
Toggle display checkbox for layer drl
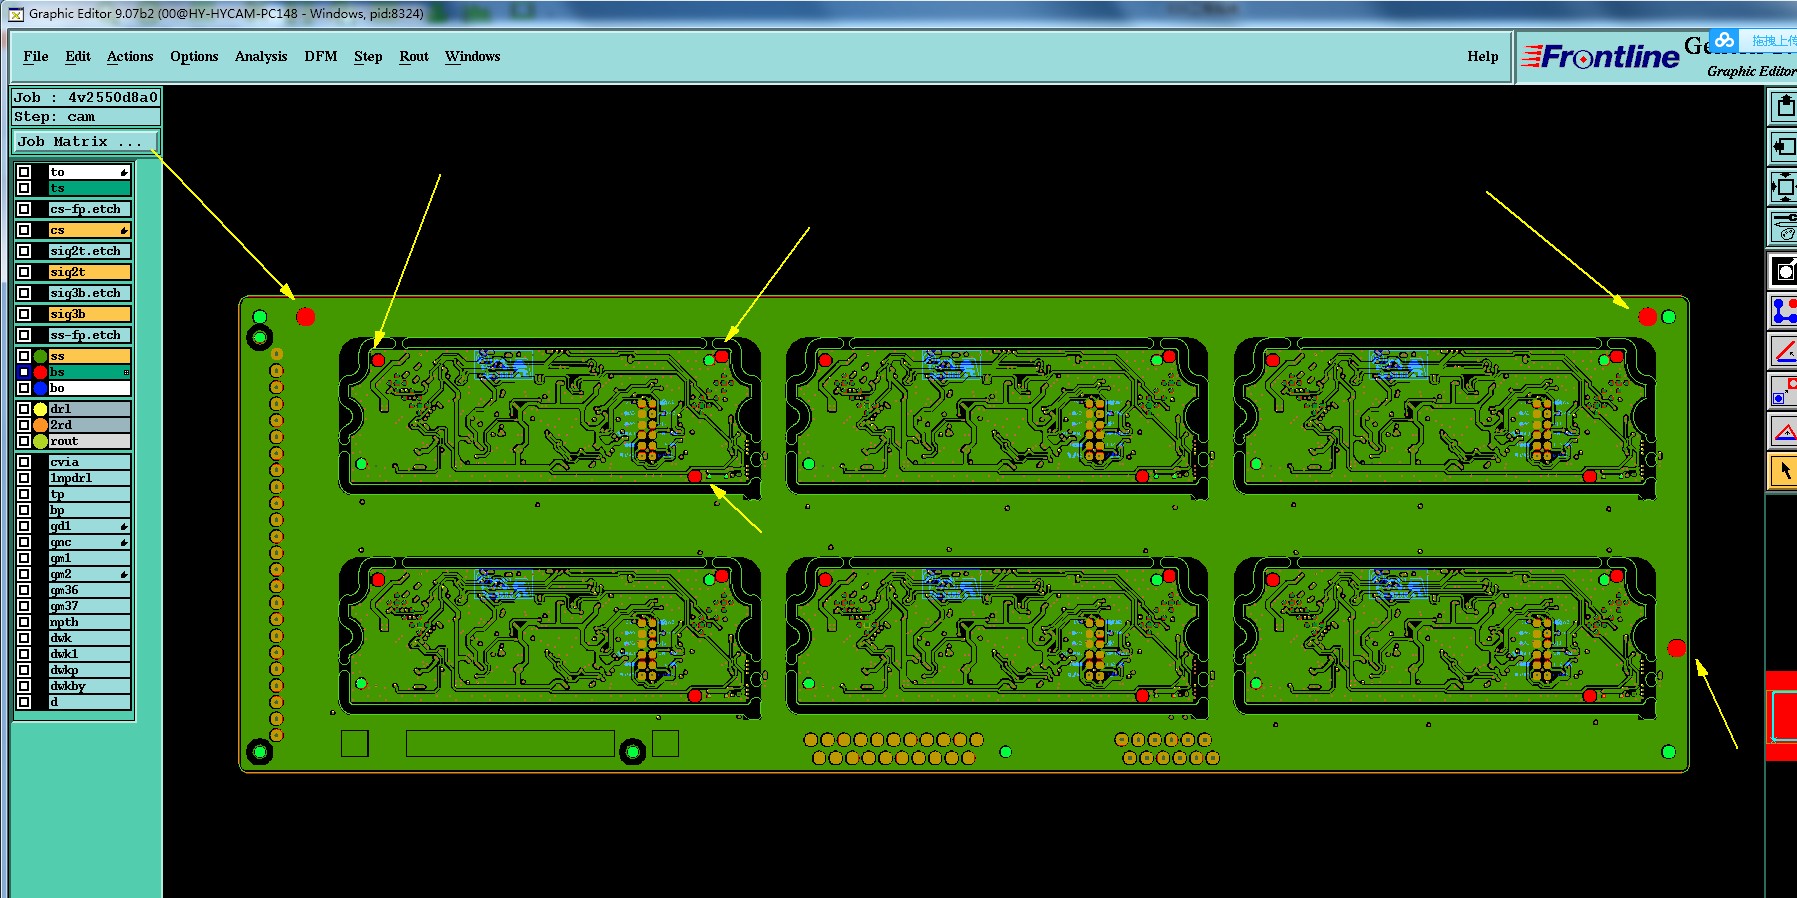24,409
